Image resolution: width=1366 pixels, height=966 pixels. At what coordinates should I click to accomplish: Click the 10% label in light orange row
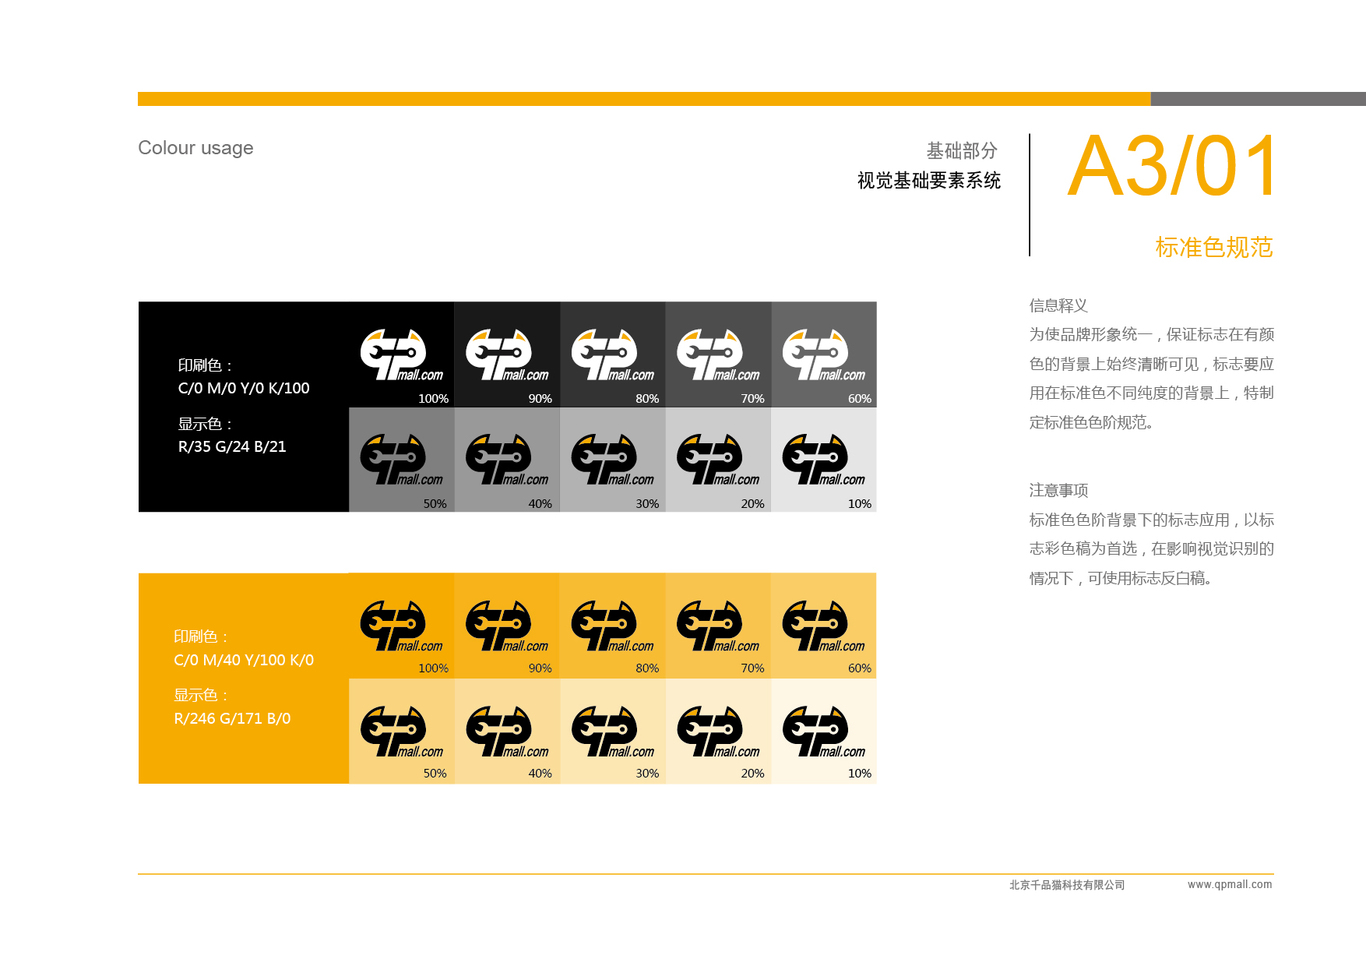pos(859,773)
